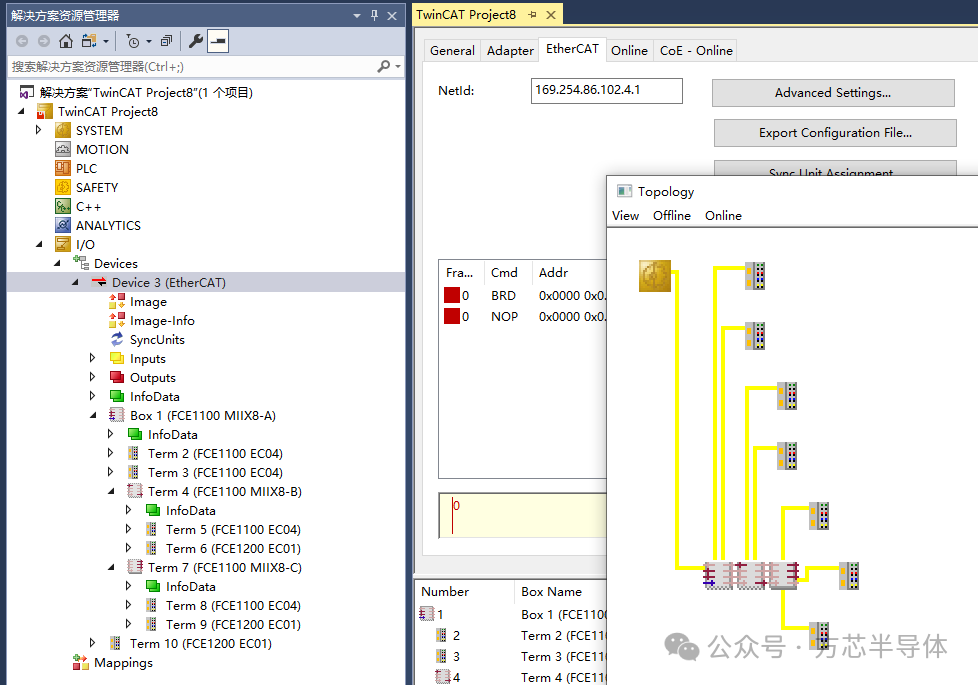Expand Term 10 (FCE1200 EC01)
The height and width of the screenshot is (685, 978).
pos(92,643)
